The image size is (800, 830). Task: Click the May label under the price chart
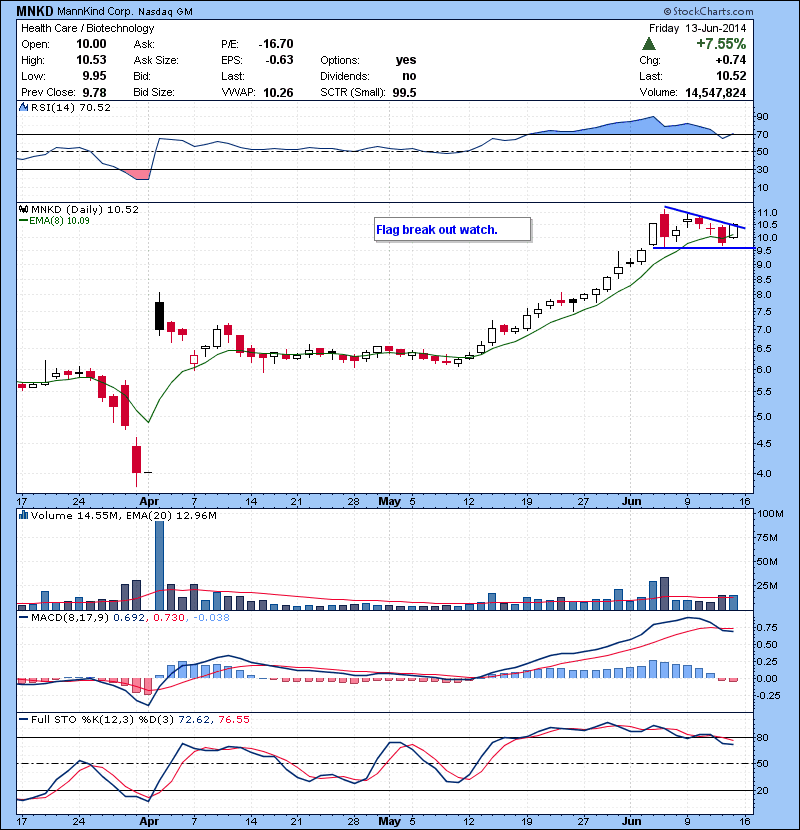(389, 501)
